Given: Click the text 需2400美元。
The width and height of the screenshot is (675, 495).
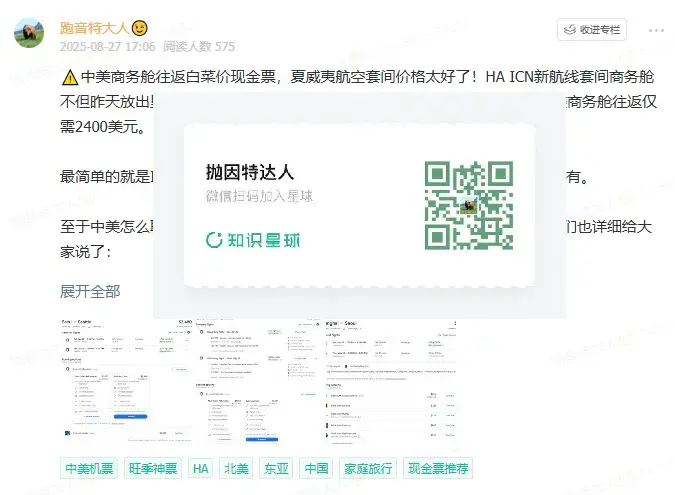Looking at the screenshot, I should (103, 127).
